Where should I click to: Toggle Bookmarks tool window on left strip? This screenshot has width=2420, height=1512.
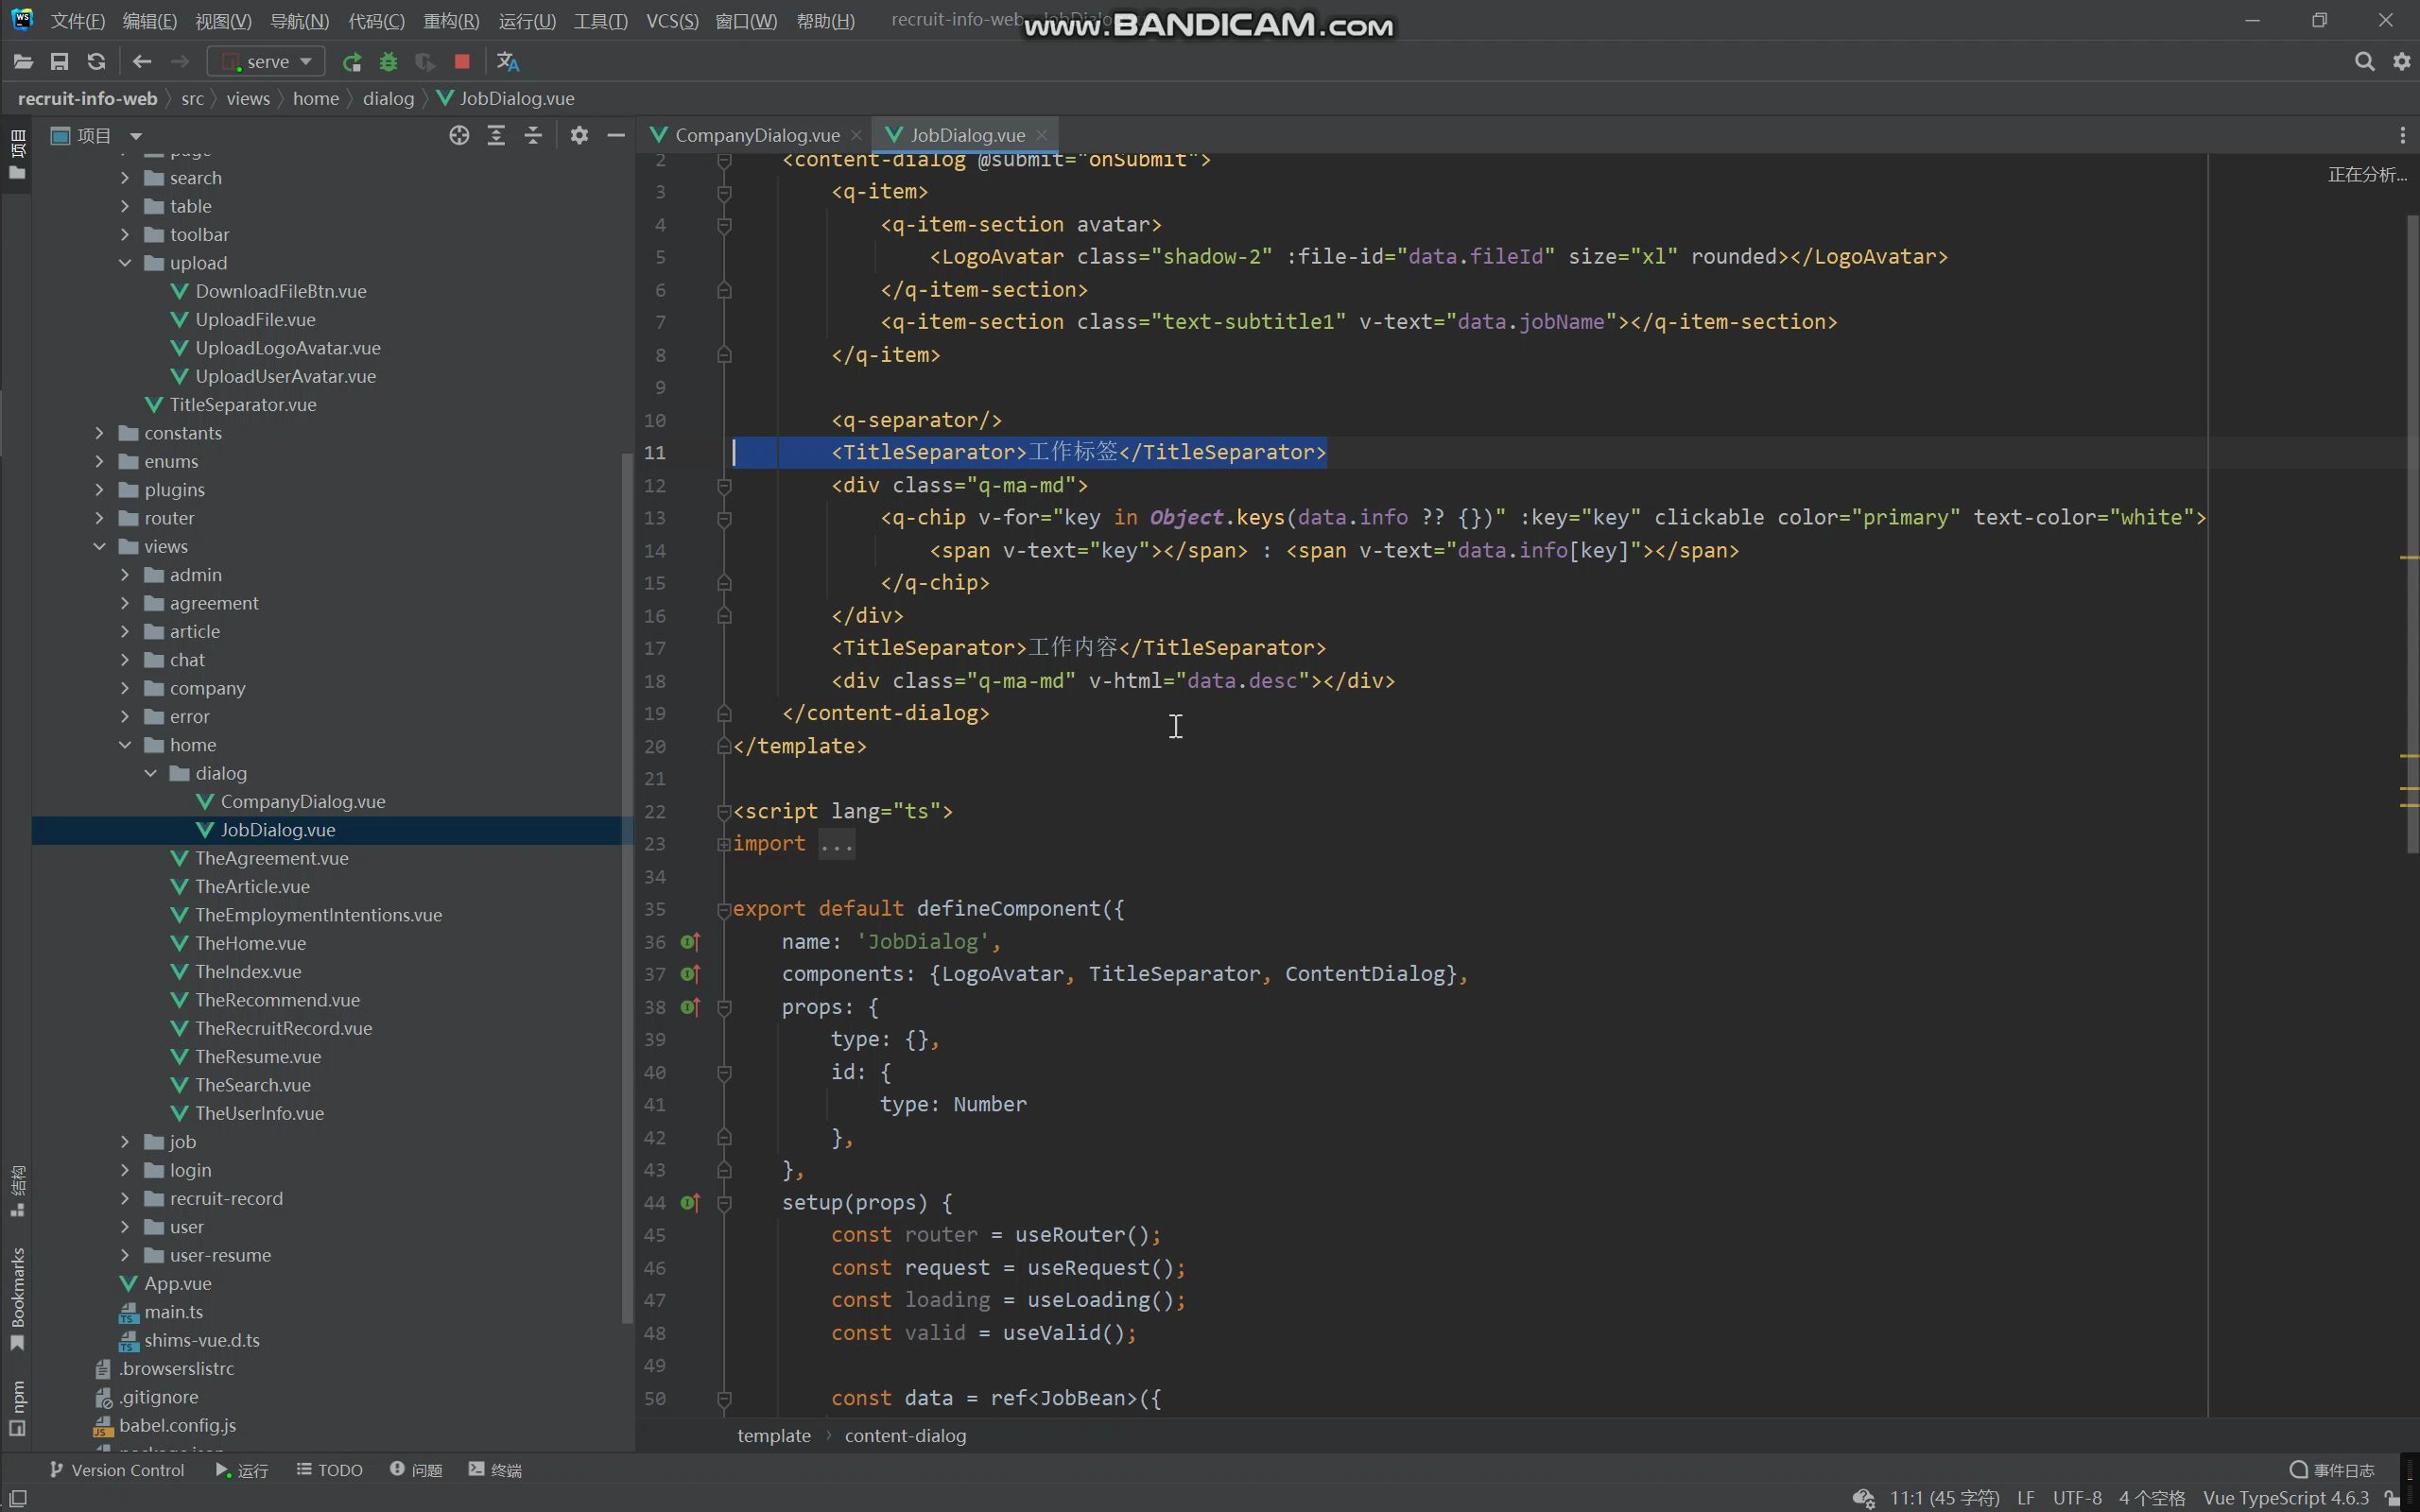click(17, 1295)
